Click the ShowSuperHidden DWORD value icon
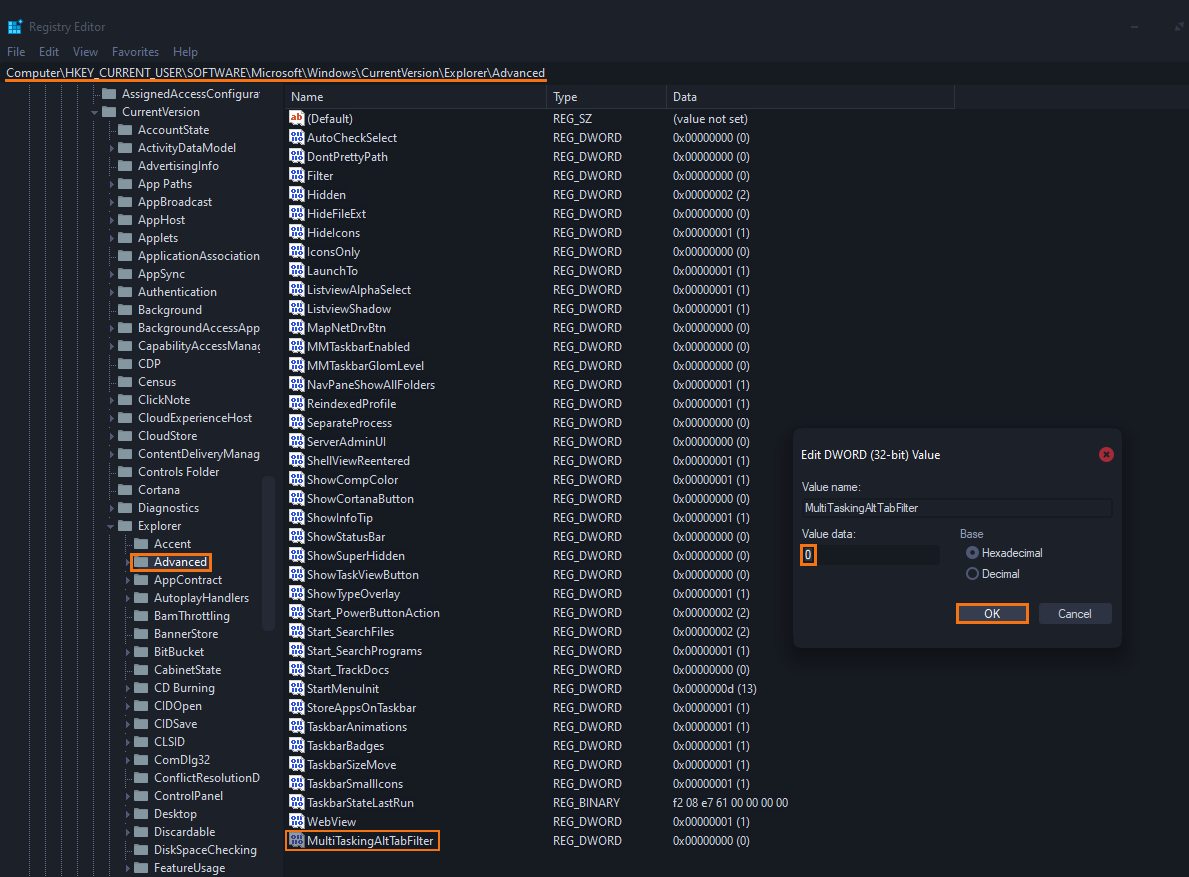 tap(296, 555)
